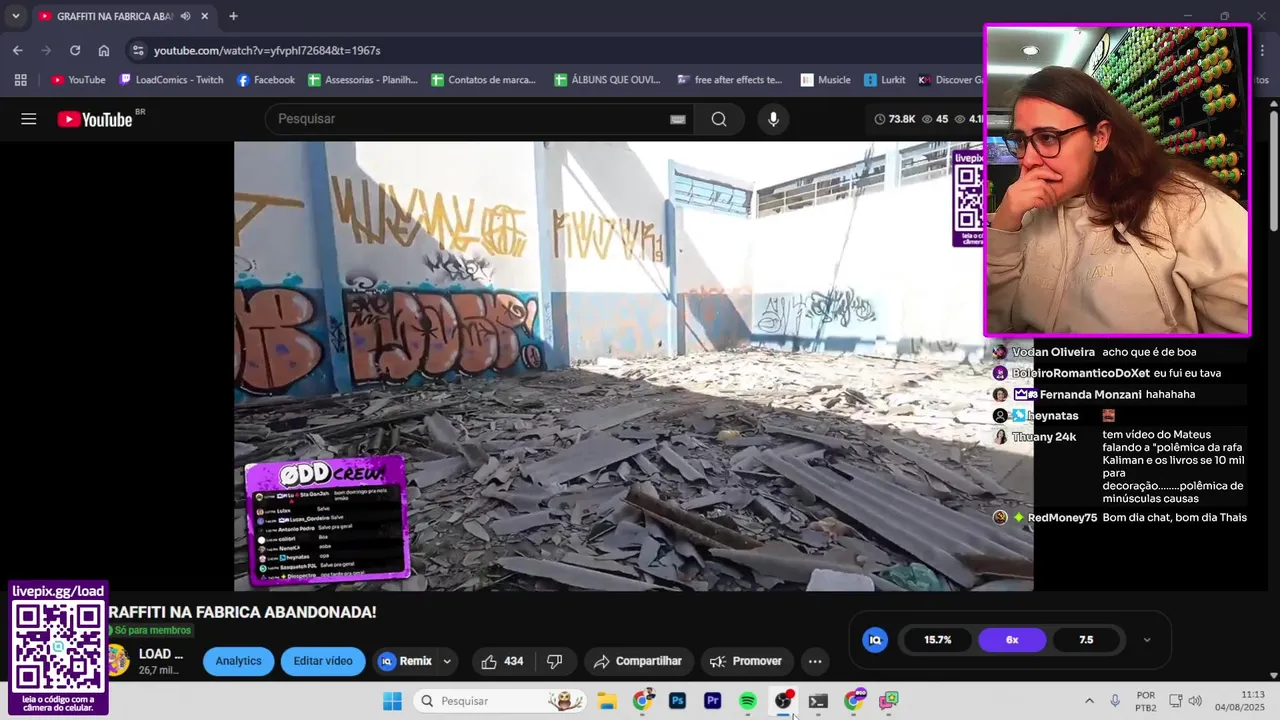This screenshot has height=720, width=1280.
Task: Open the volume control in tray
Action: pyautogui.click(x=1195, y=701)
